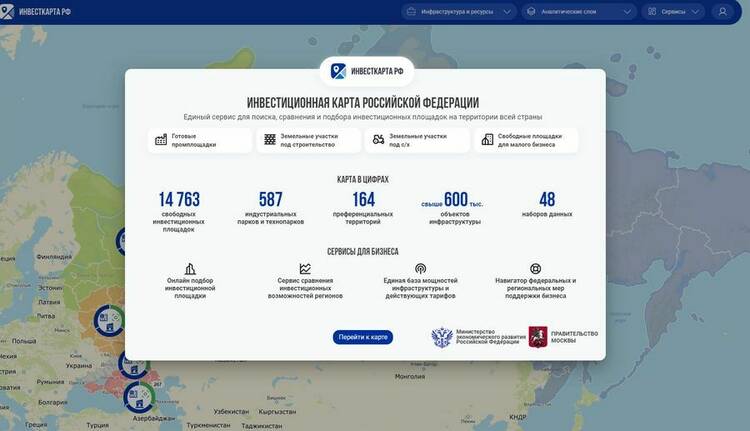Select Земельные участки под с/х card
This screenshot has height=431, width=750.
(x=417, y=140)
